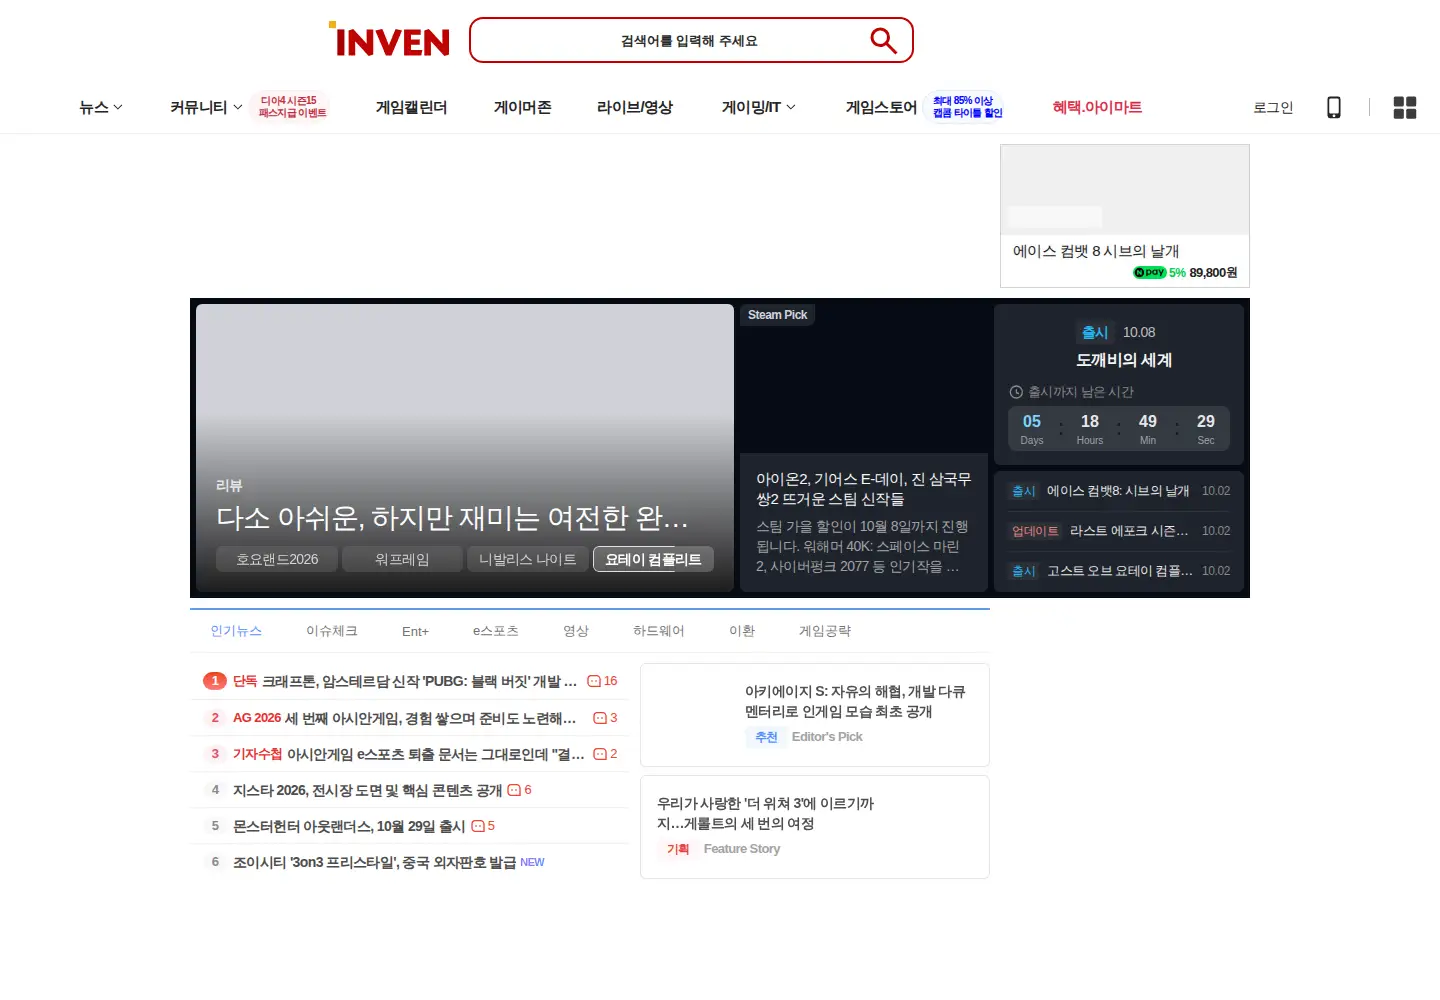The width and height of the screenshot is (1440, 1000).
Task: Click the INVEN logo
Action: tap(389, 40)
